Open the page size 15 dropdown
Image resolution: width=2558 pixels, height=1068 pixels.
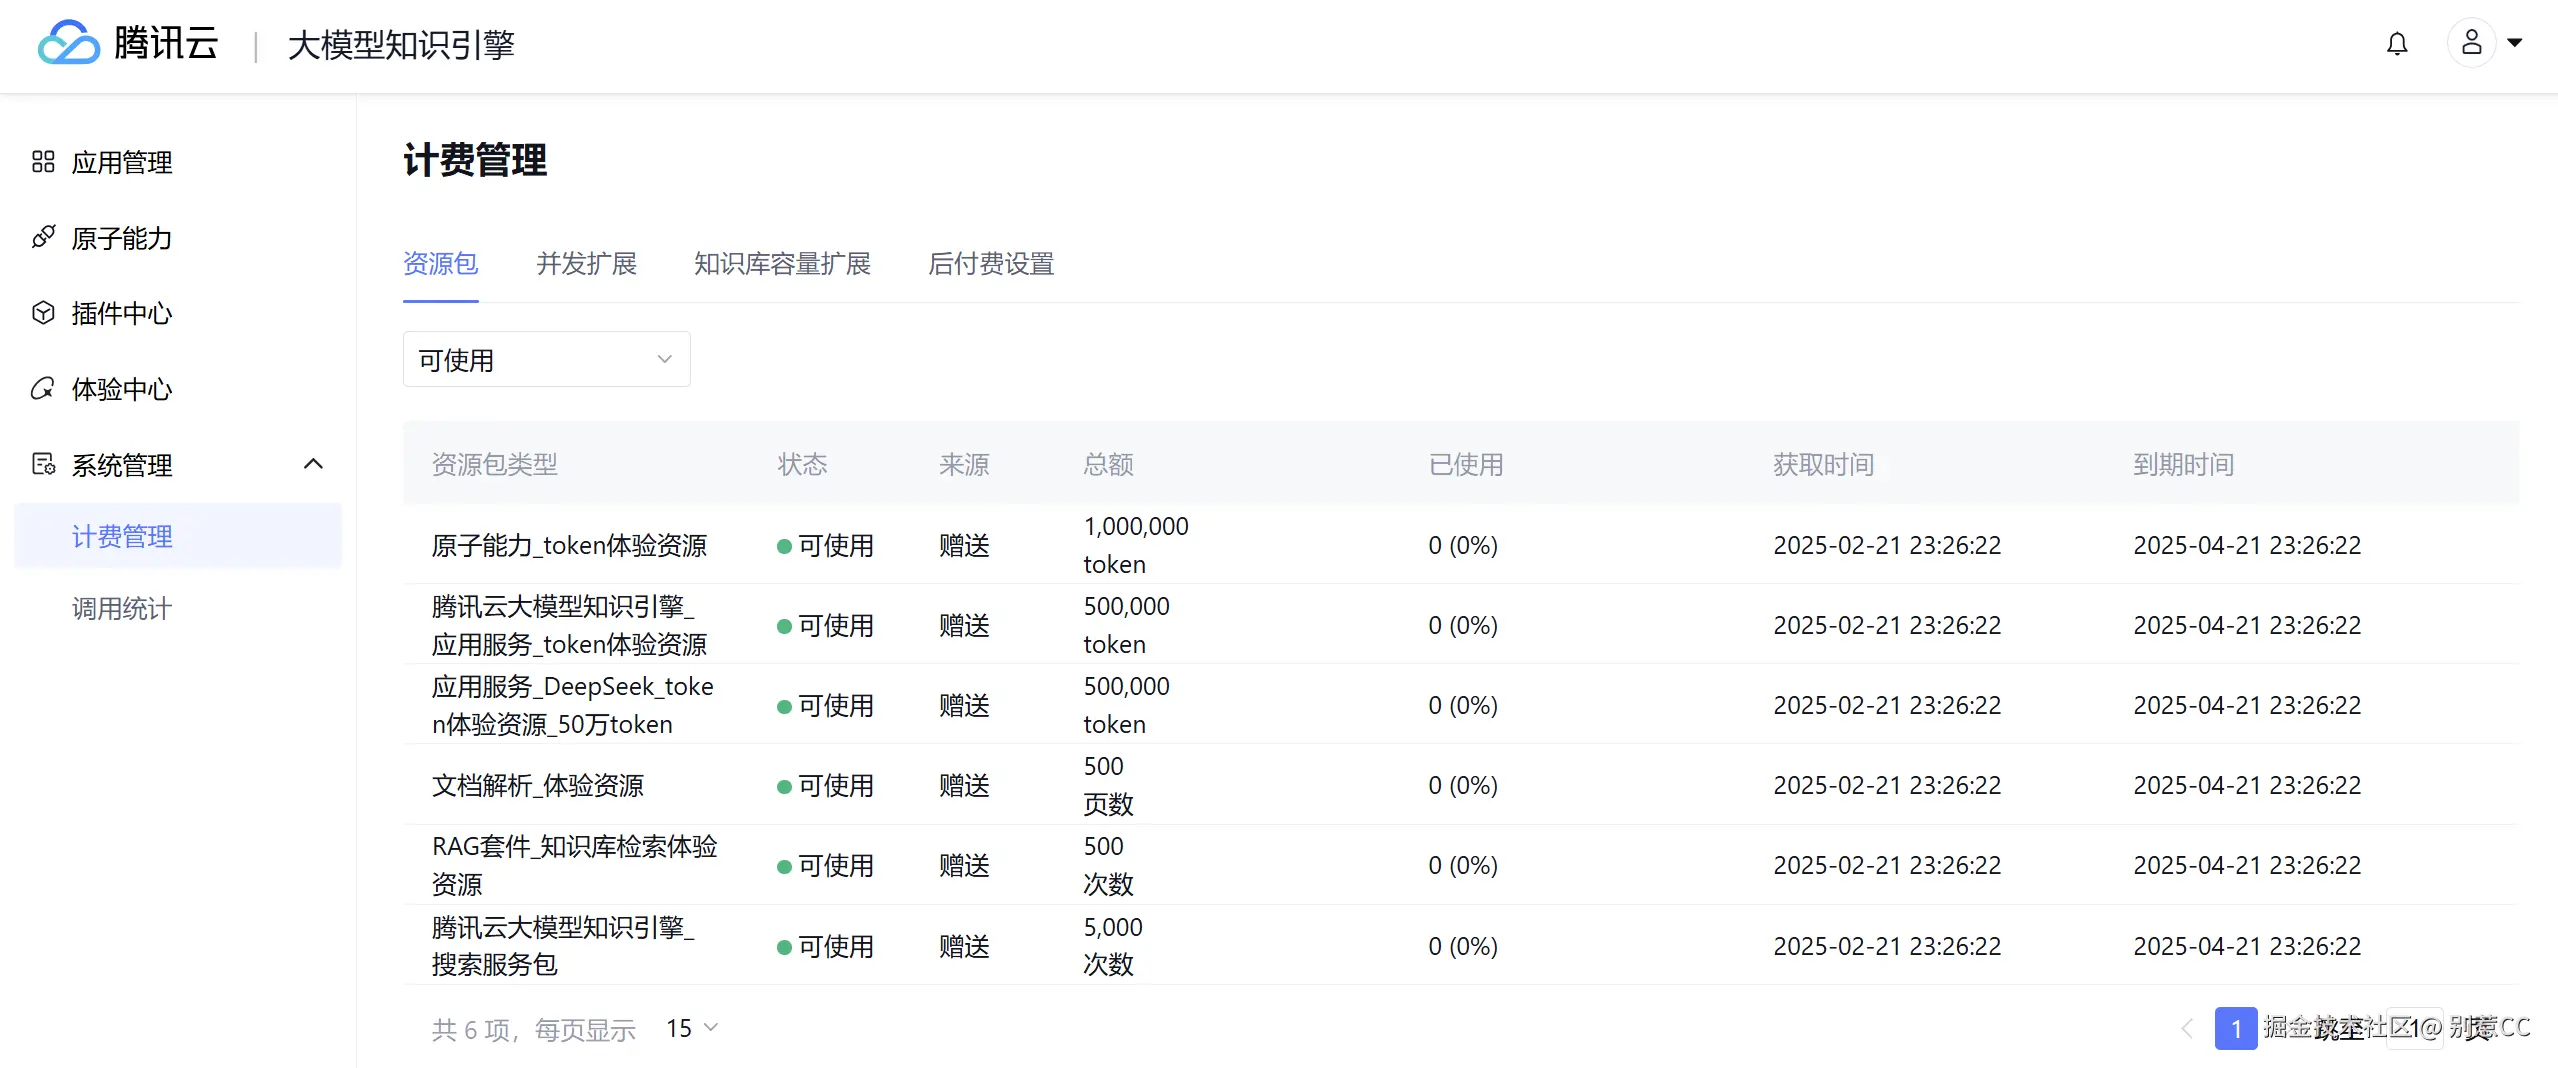pyautogui.click(x=692, y=1028)
